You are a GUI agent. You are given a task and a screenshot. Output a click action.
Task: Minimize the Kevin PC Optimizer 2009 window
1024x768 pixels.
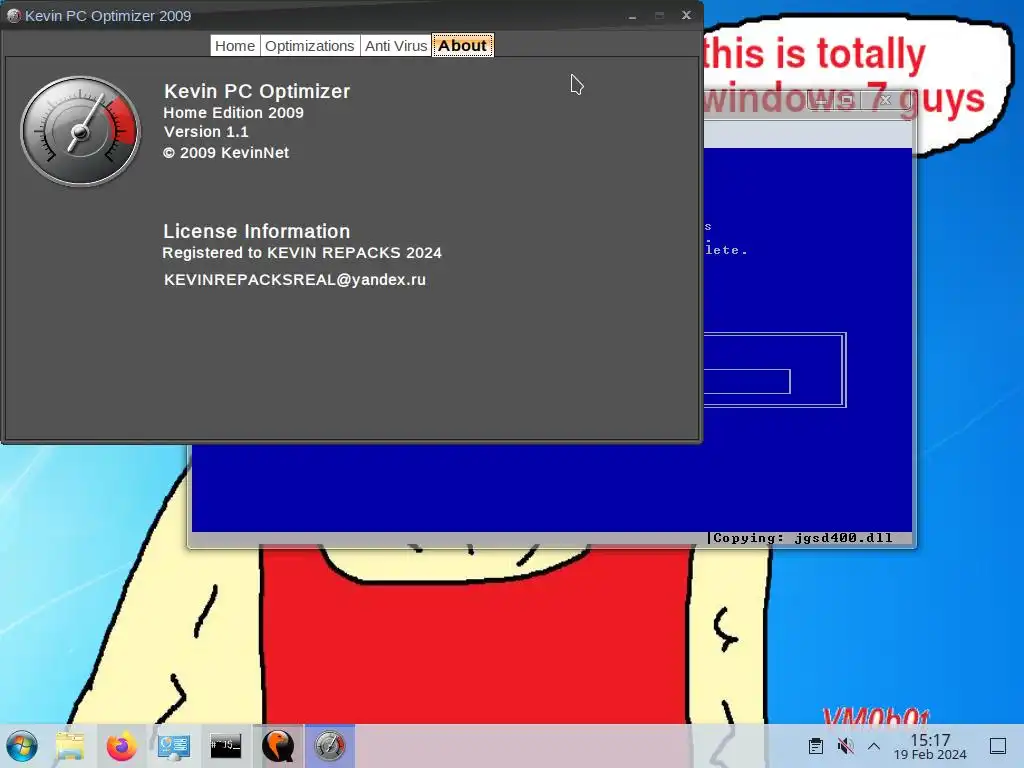coord(632,16)
